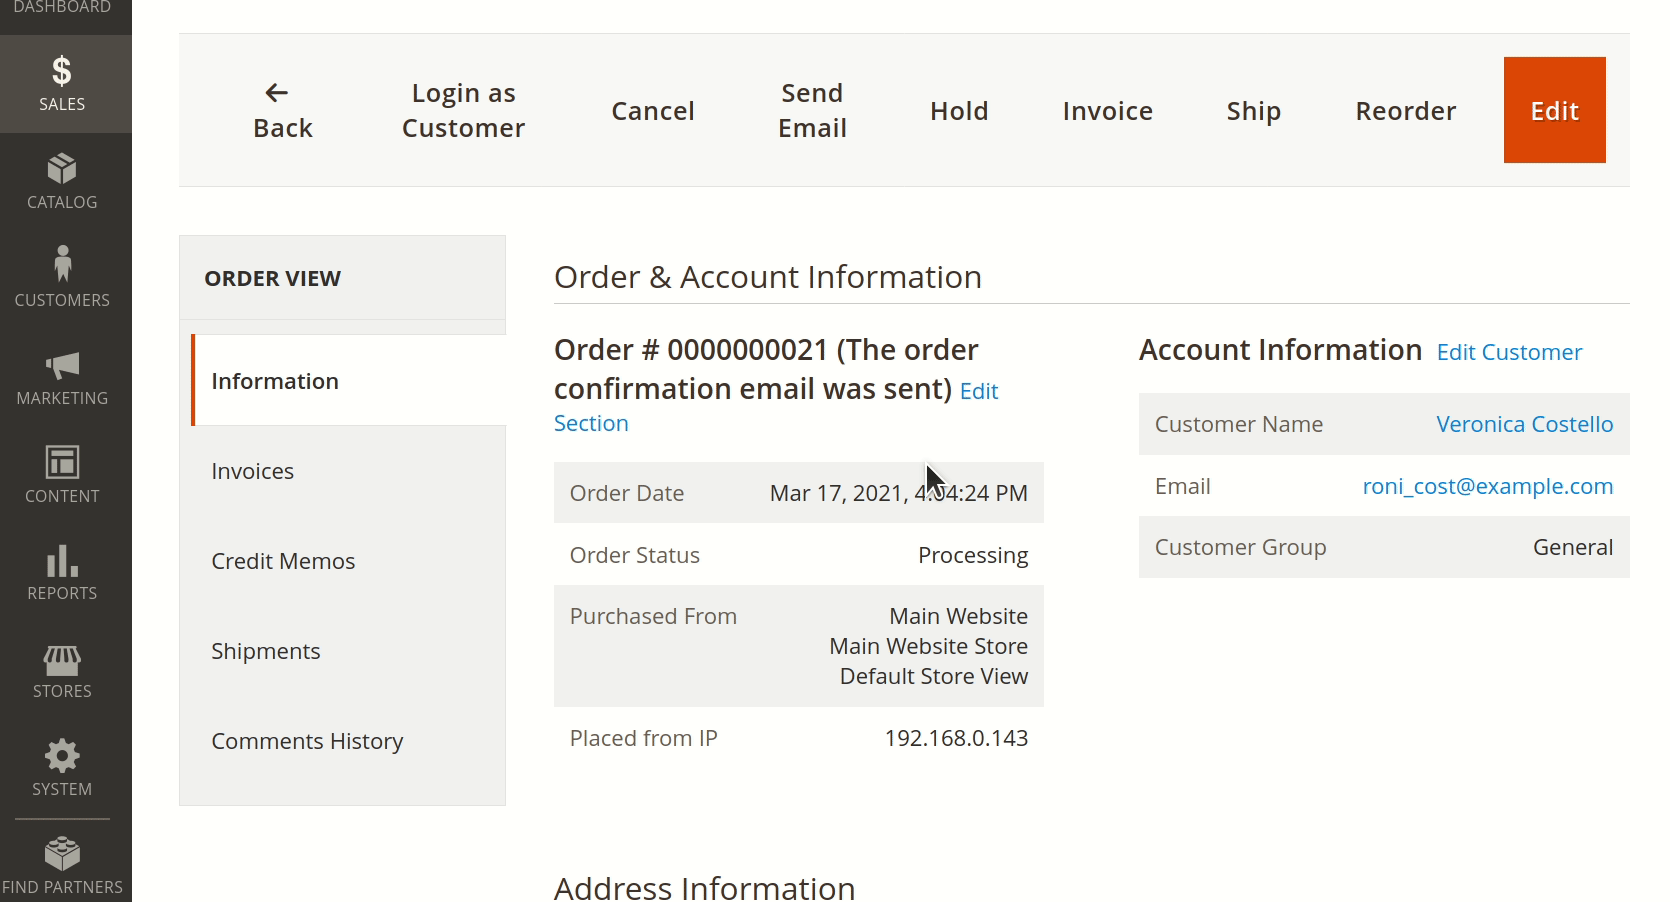Open the Marketing megaphone icon
This screenshot has height=902, width=1670.
tap(62, 364)
